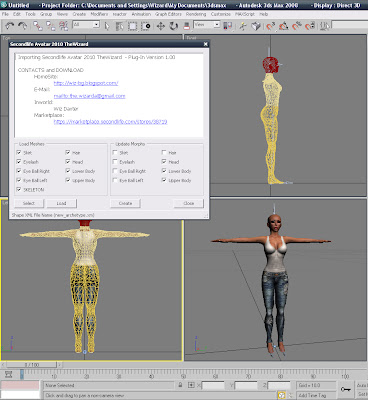Toggle Window/Crossing selection mode icon
Image resolution: width=368 pixels, height=400 pixels.
point(145,26)
